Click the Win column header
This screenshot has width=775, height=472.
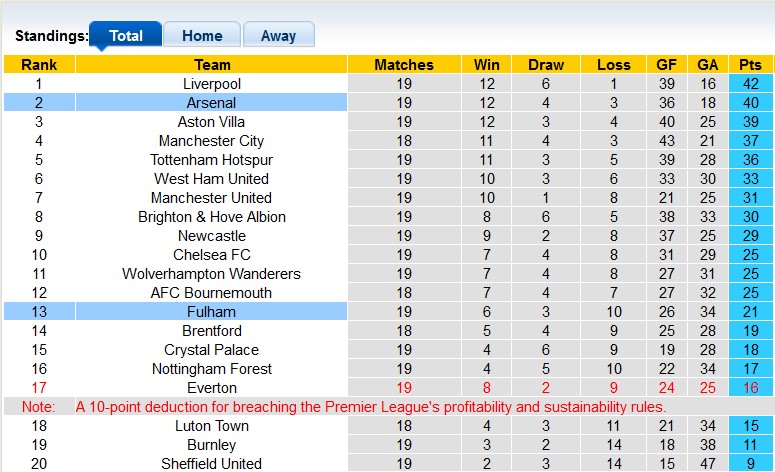(x=487, y=65)
